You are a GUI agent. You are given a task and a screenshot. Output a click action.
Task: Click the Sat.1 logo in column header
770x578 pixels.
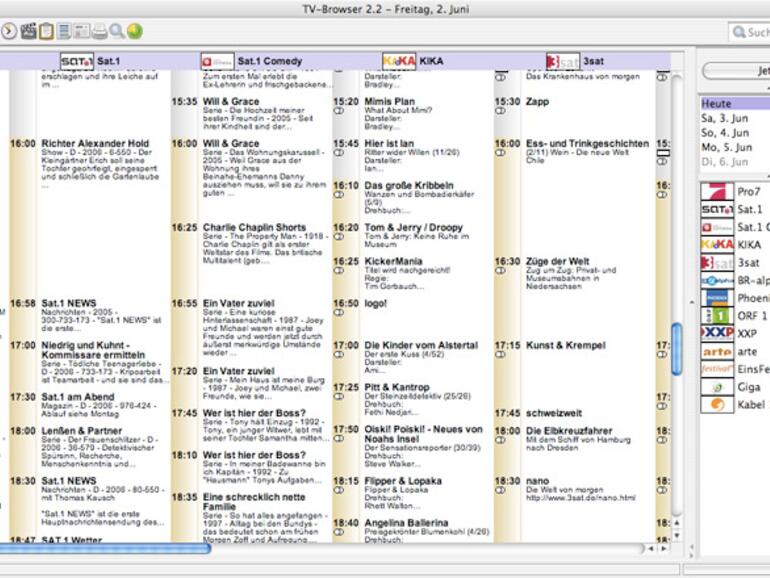(77, 61)
